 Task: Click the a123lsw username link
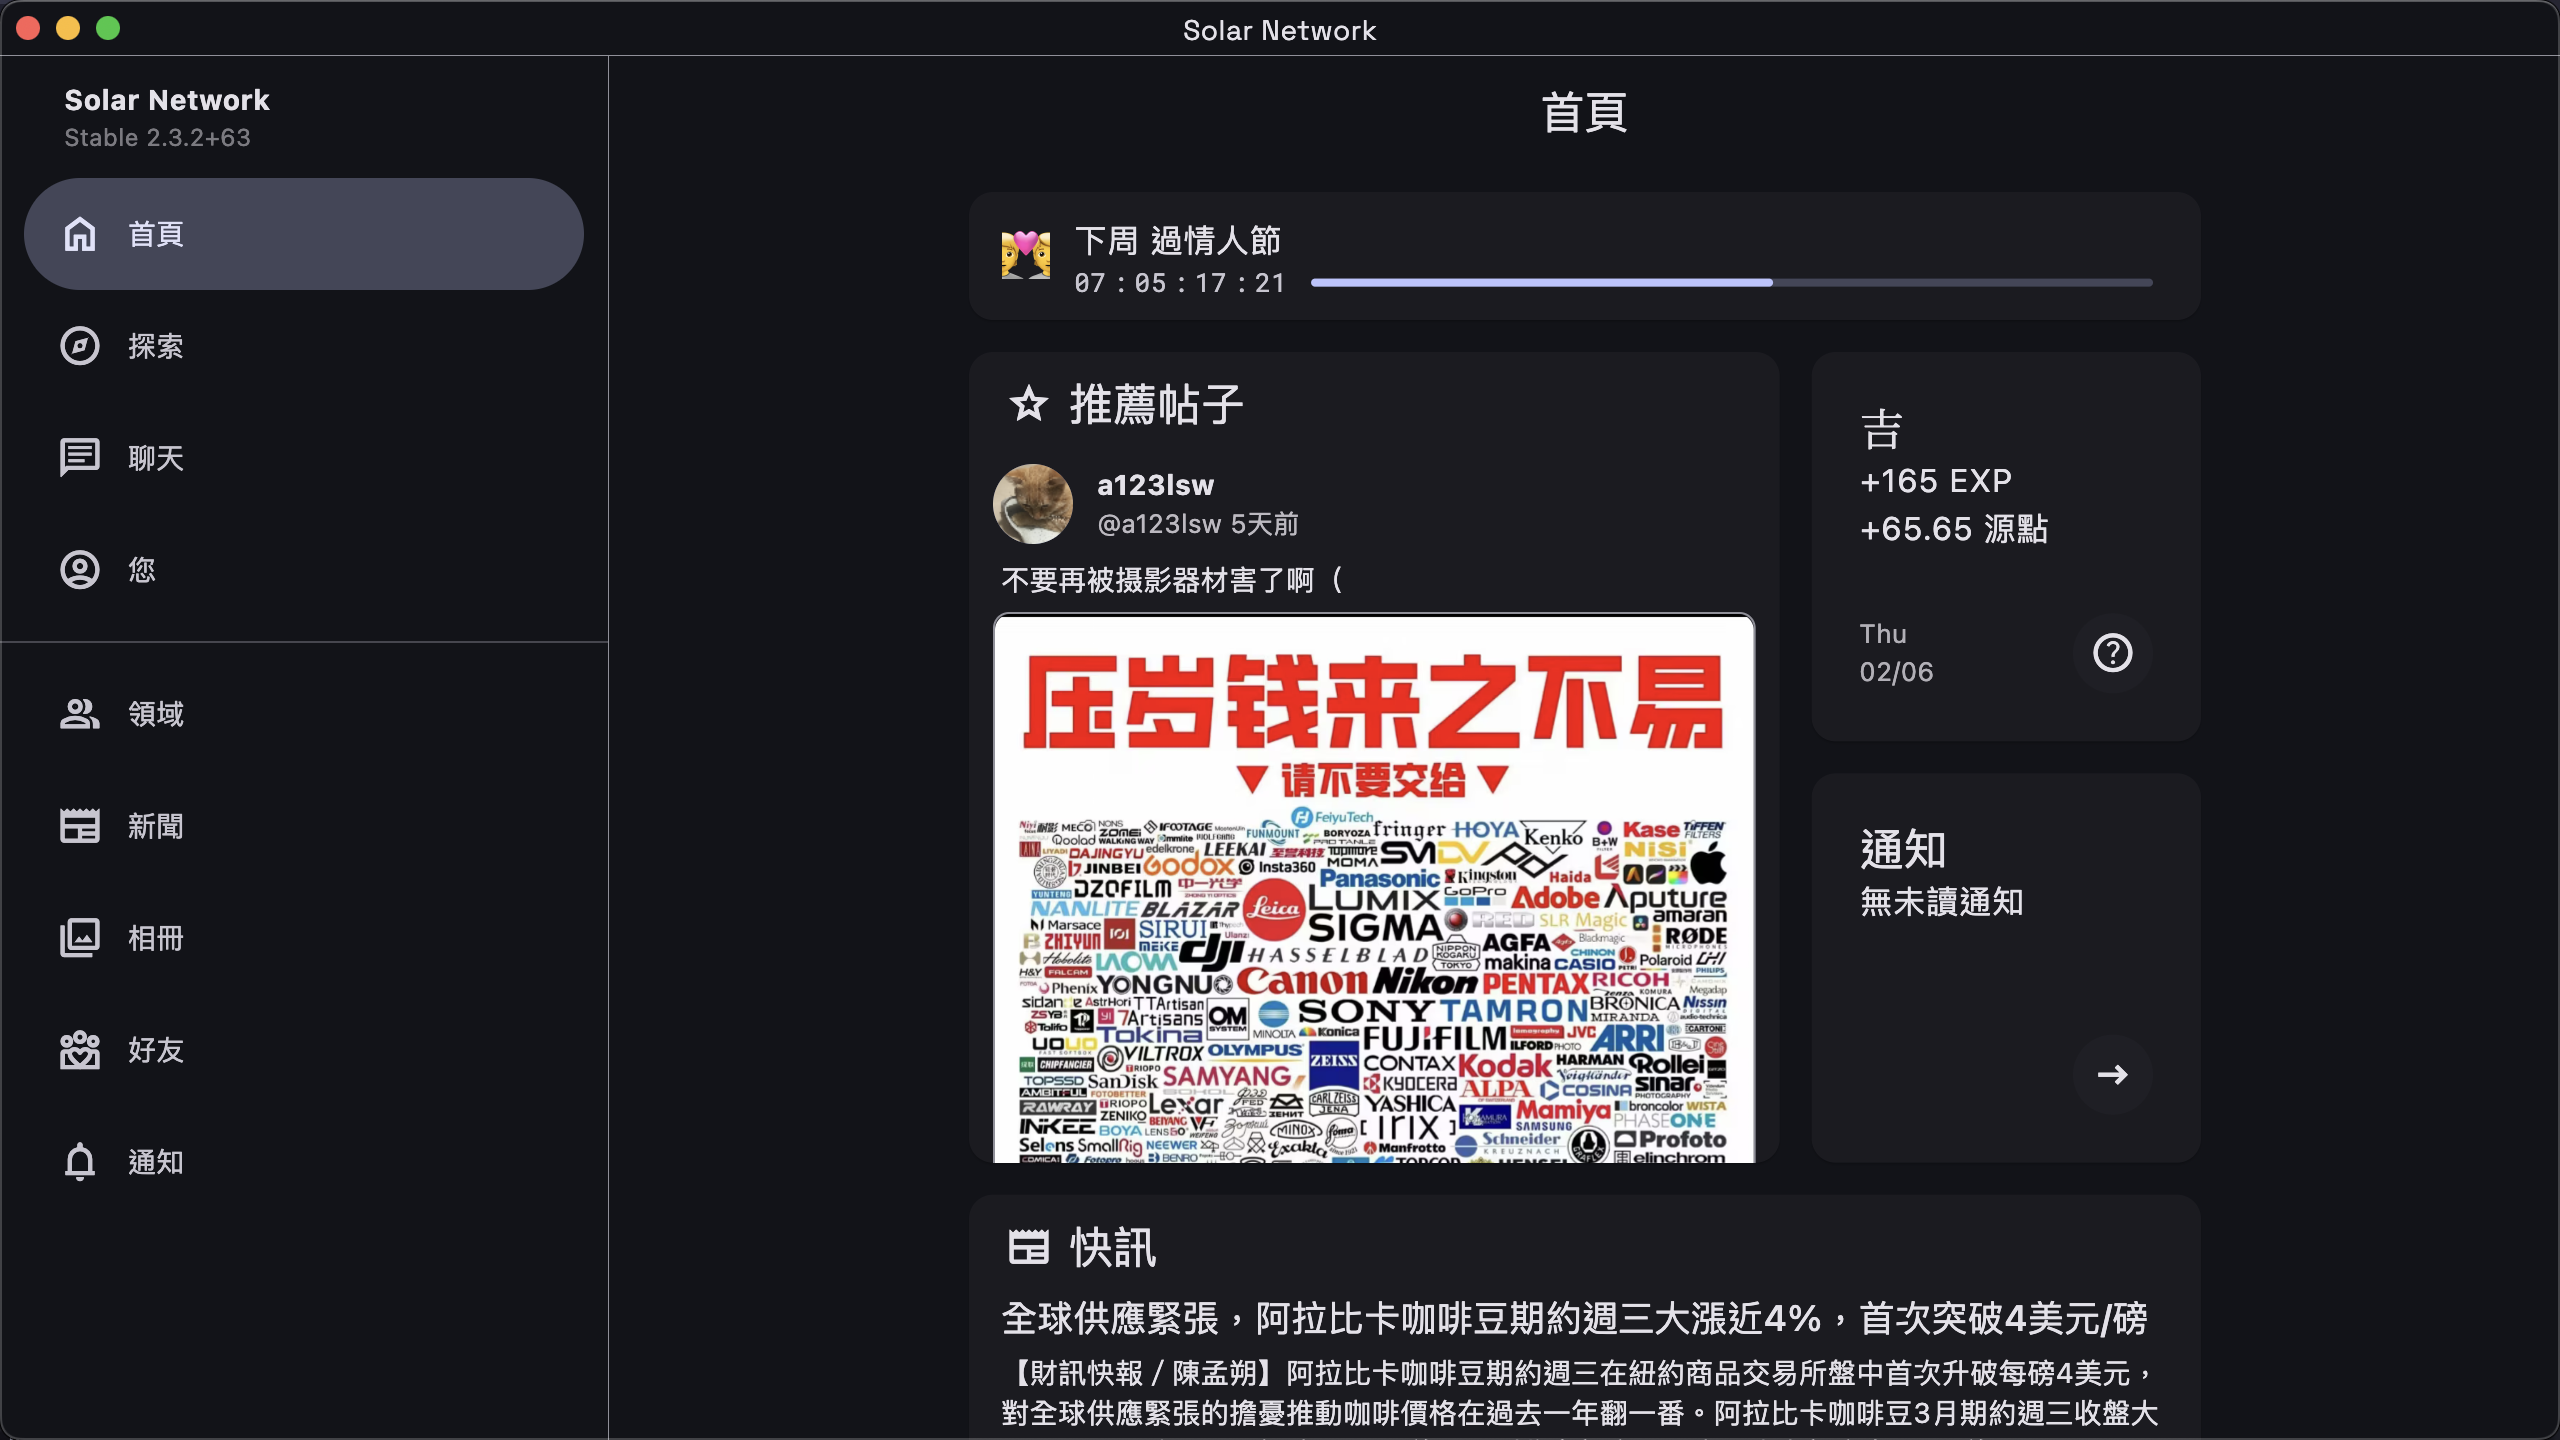pos(1155,485)
